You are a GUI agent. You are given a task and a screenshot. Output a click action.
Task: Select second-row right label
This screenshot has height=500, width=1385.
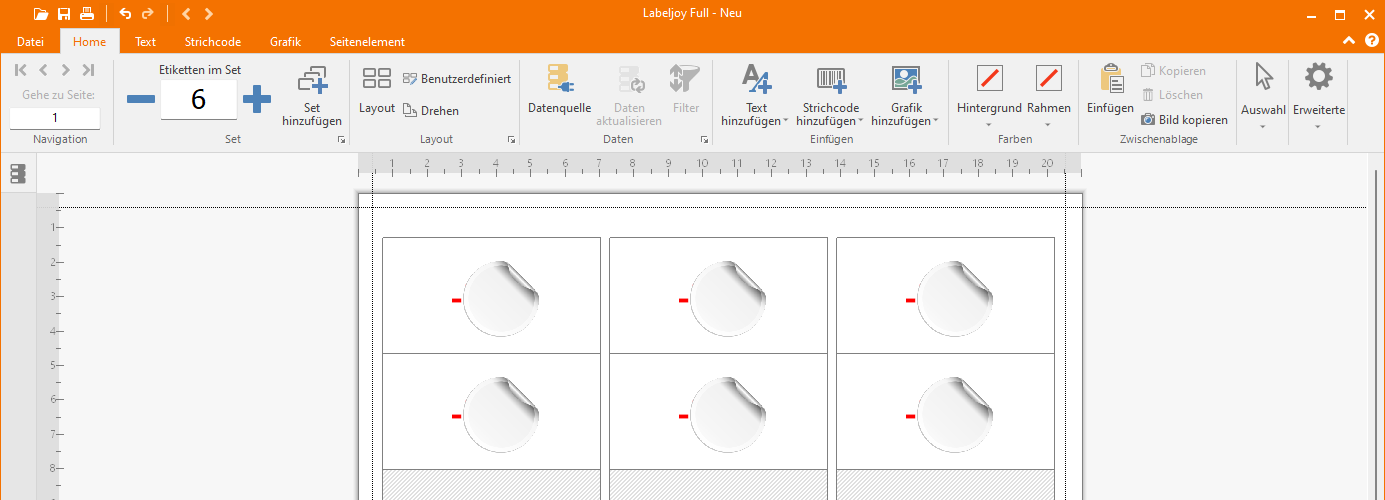point(945,412)
